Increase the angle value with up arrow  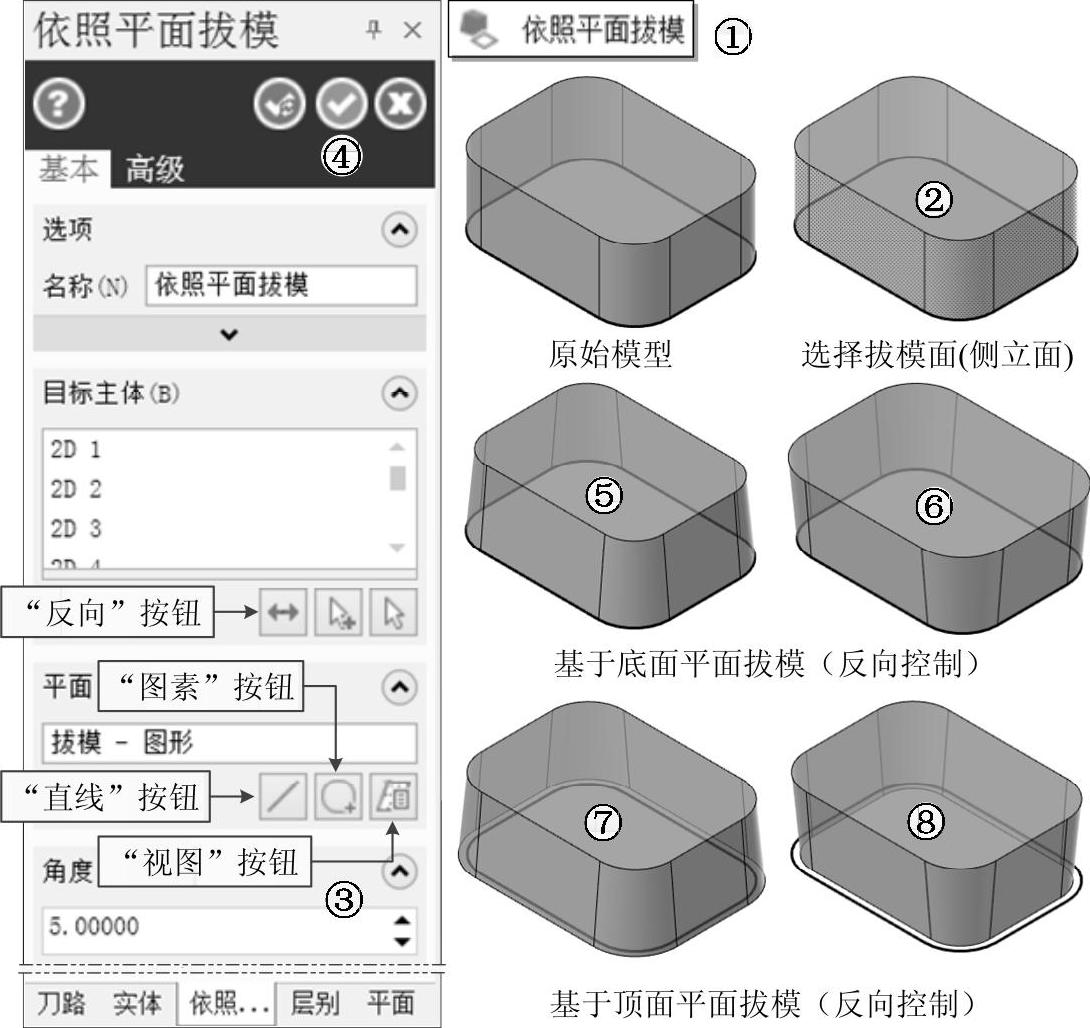402,920
